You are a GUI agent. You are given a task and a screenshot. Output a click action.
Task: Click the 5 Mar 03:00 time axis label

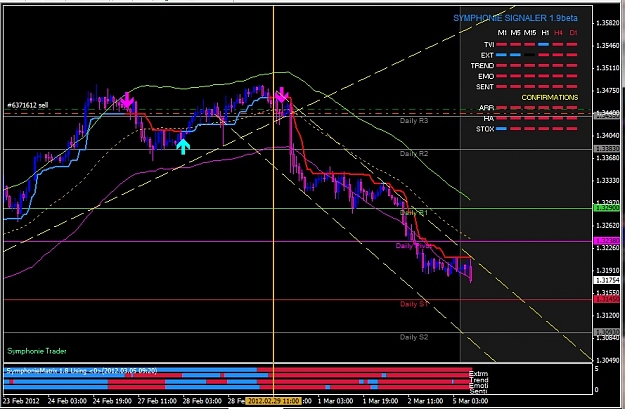[x=470, y=401]
